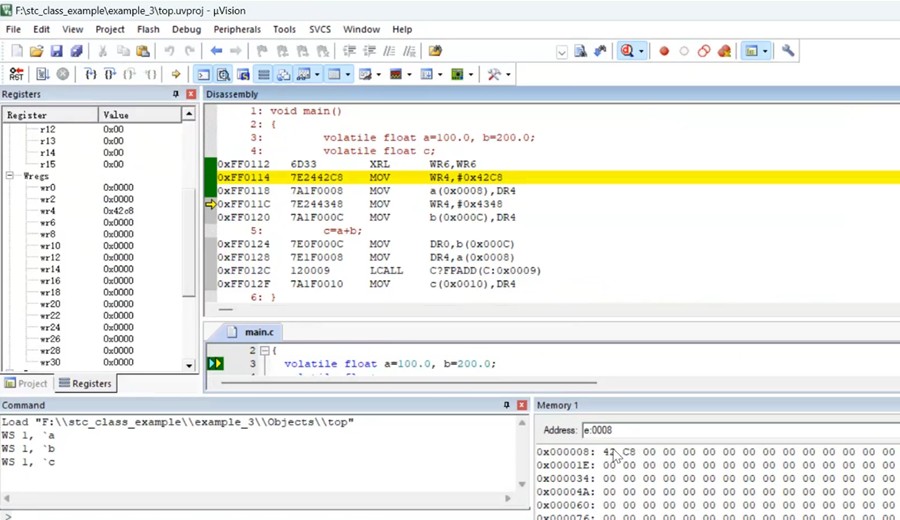The height and width of the screenshot is (520, 900).
Task: Toggle the Disassembly Window toolbar button
Action: (x=223, y=74)
